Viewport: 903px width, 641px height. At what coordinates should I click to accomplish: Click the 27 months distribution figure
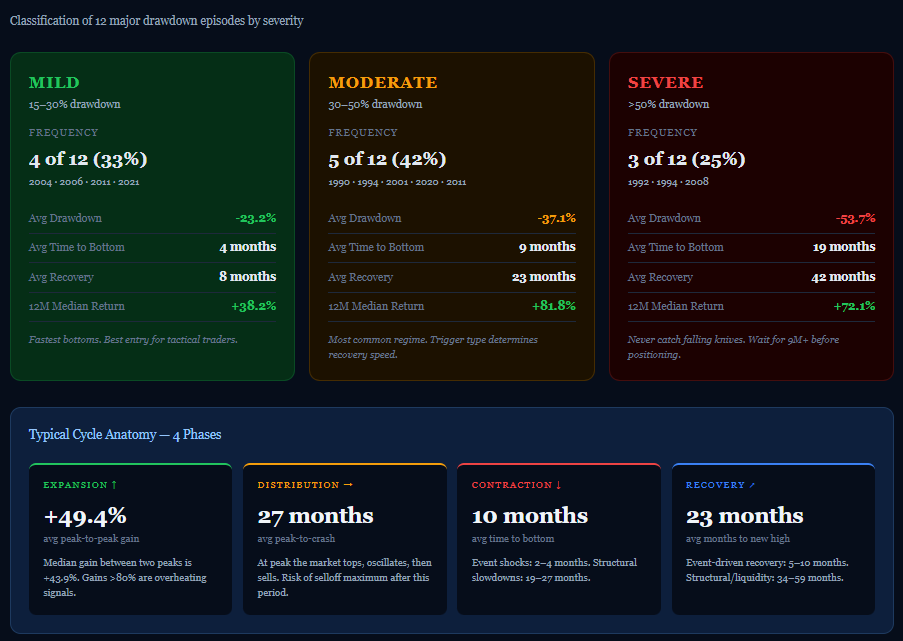point(316,516)
